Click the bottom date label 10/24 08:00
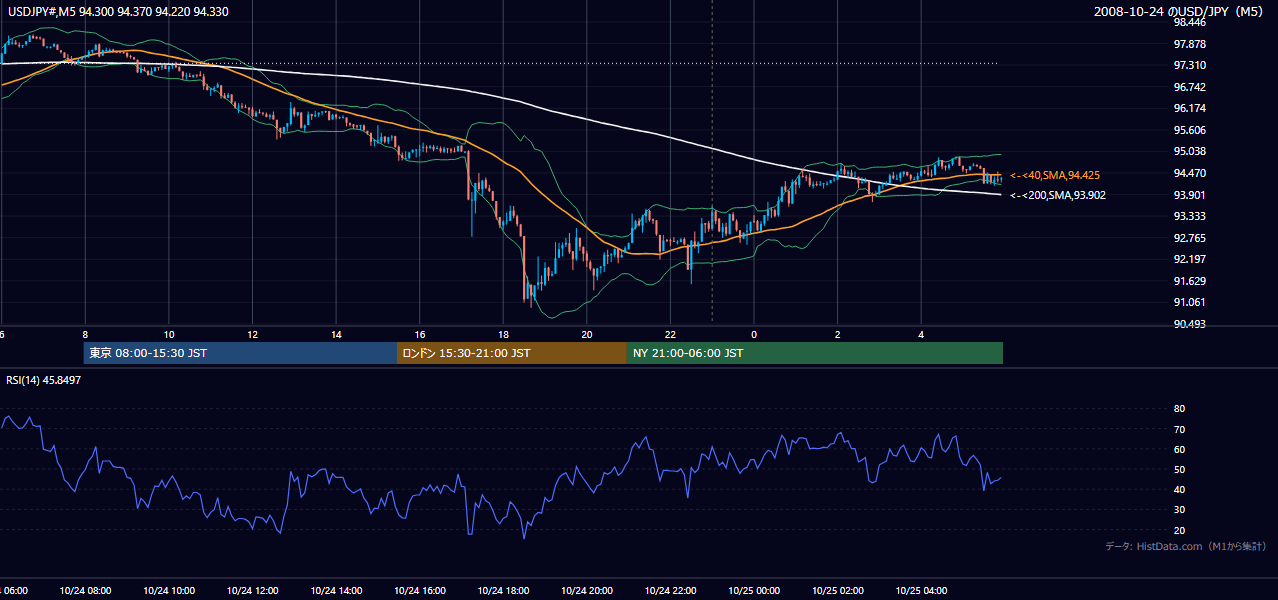Viewport: 1278px width, 600px height. click(x=85, y=591)
